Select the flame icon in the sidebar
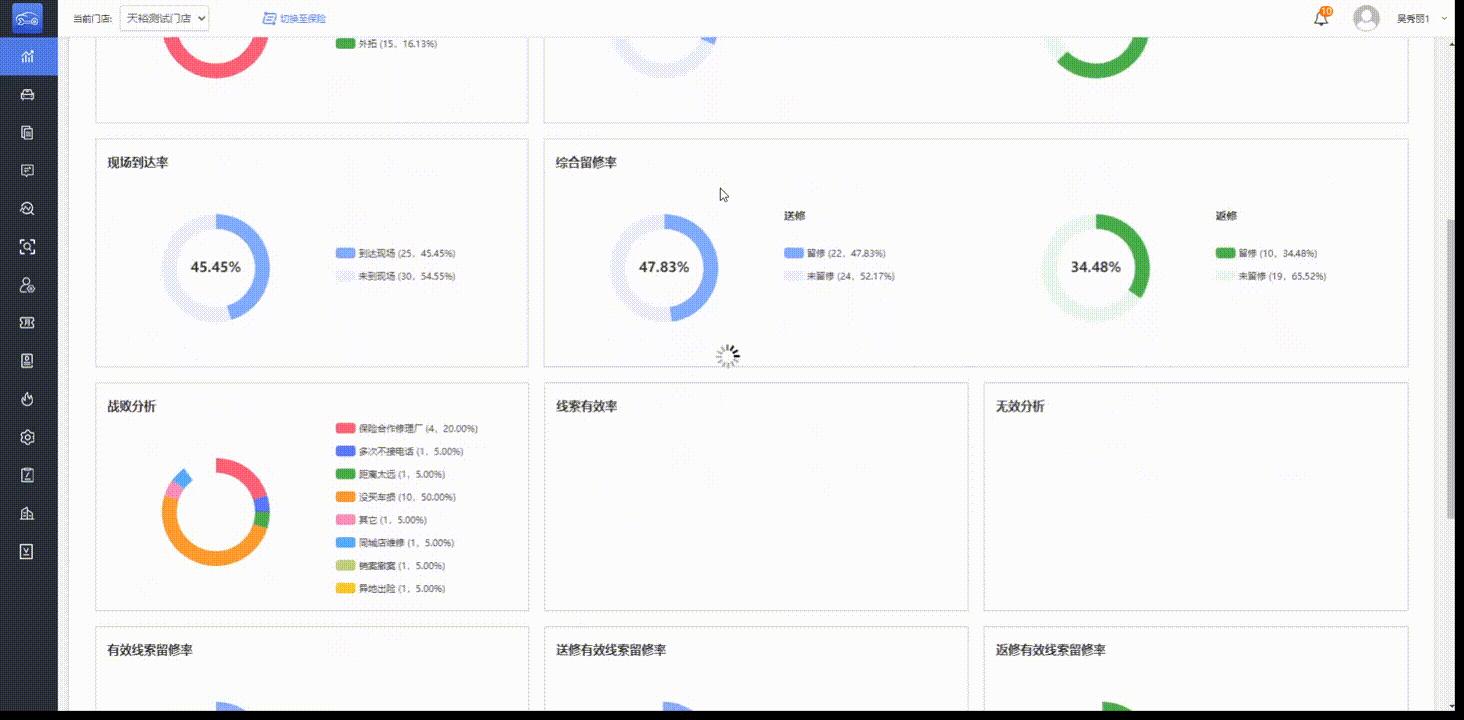The image size is (1464, 720). click(x=27, y=398)
